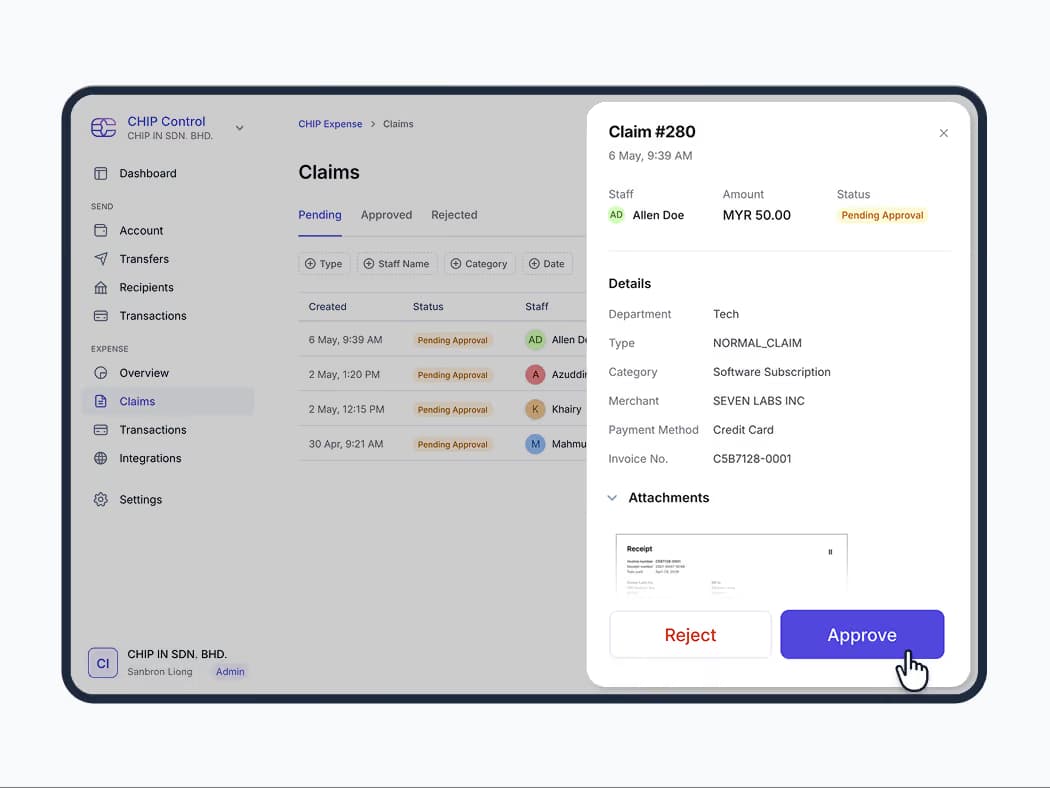
Task: Click Pending Approval badge in Khairy's row
Action: tap(453, 409)
